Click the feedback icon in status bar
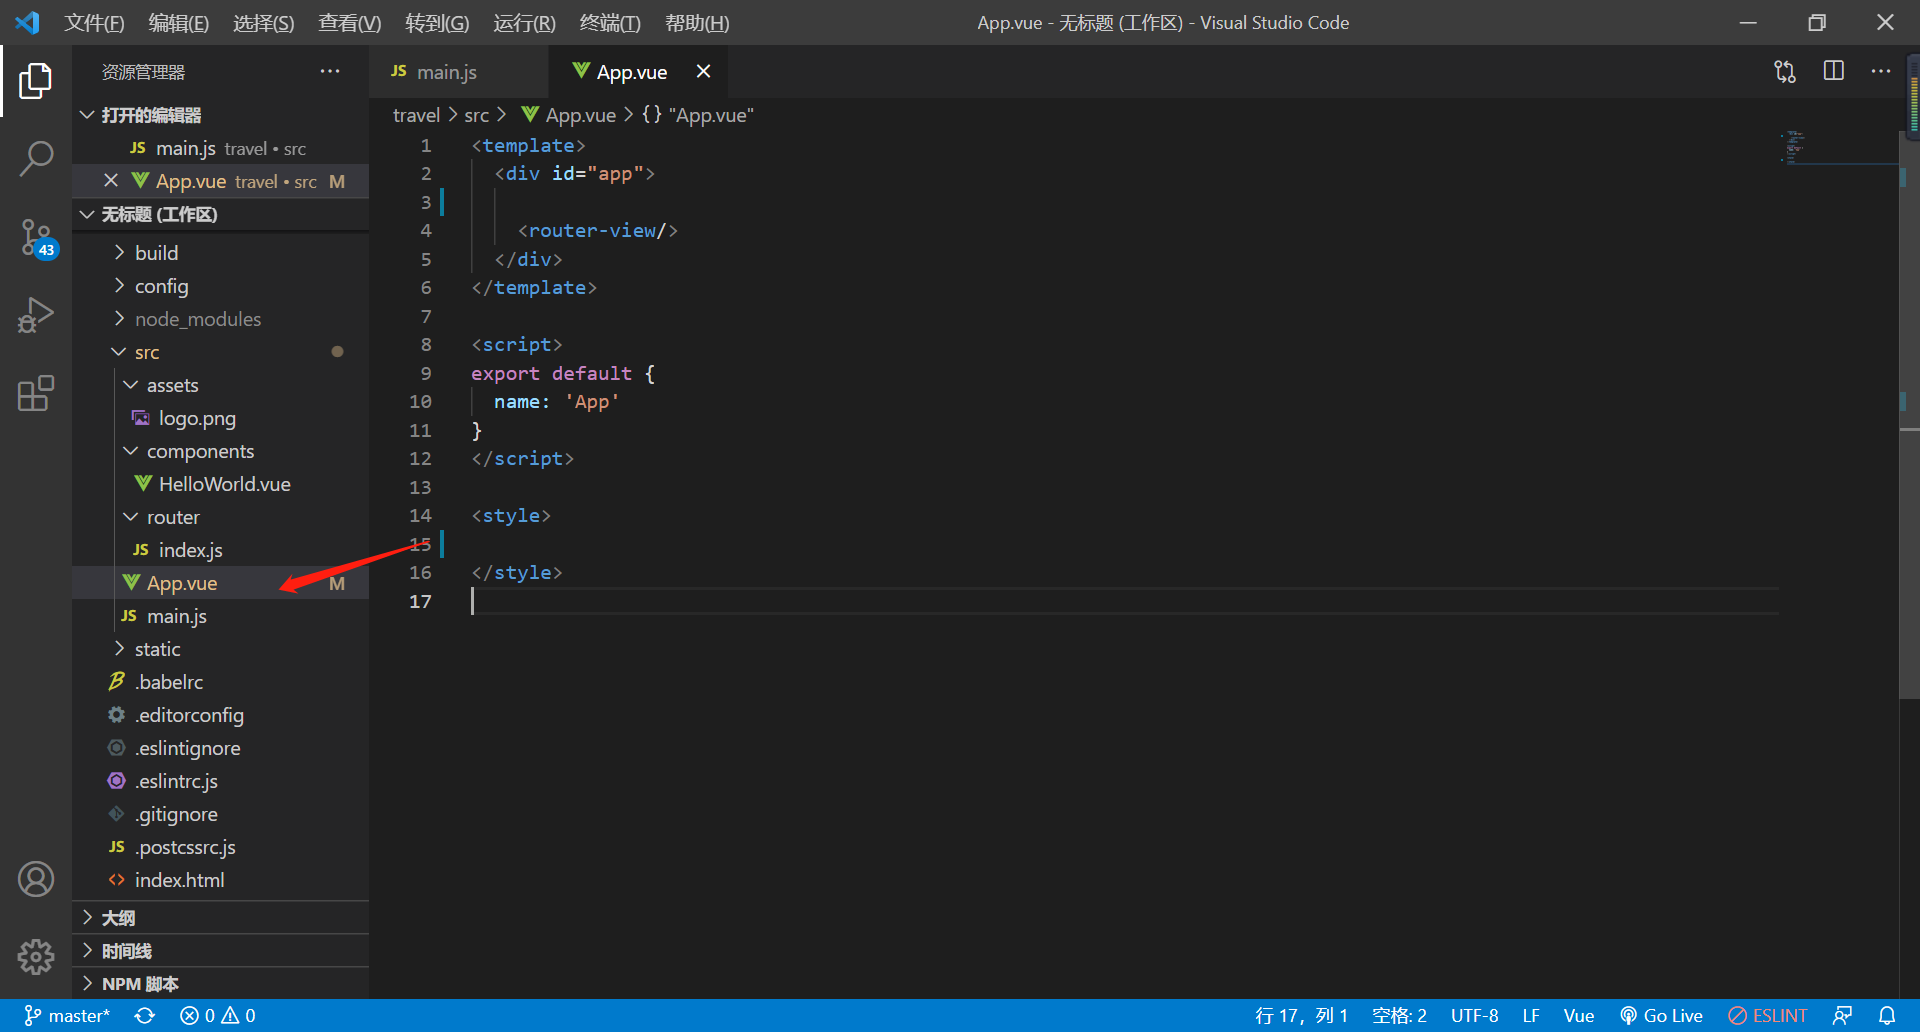Screen dimensions: 1920x1032 pos(1842,1016)
